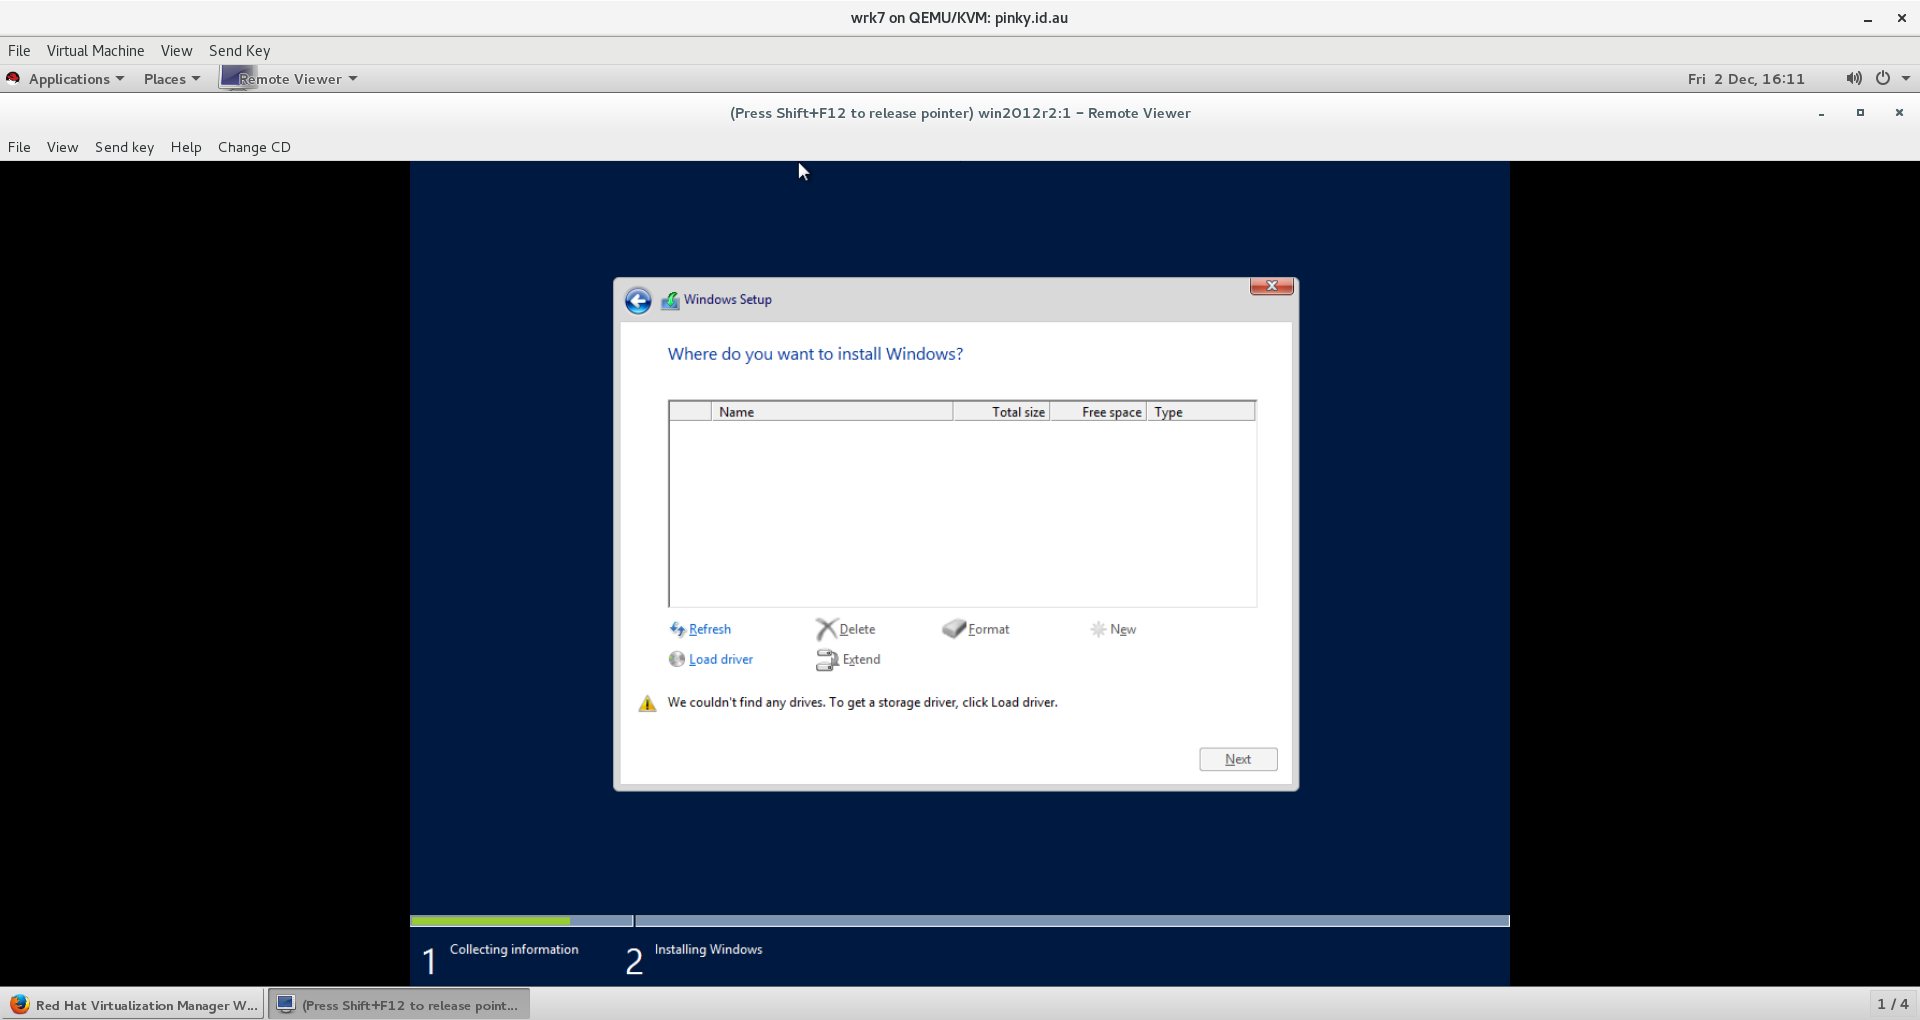The height and width of the screenshot is (1020, 1920).
Task: Click the Format drive icon
Action: [x=954, y=629]
